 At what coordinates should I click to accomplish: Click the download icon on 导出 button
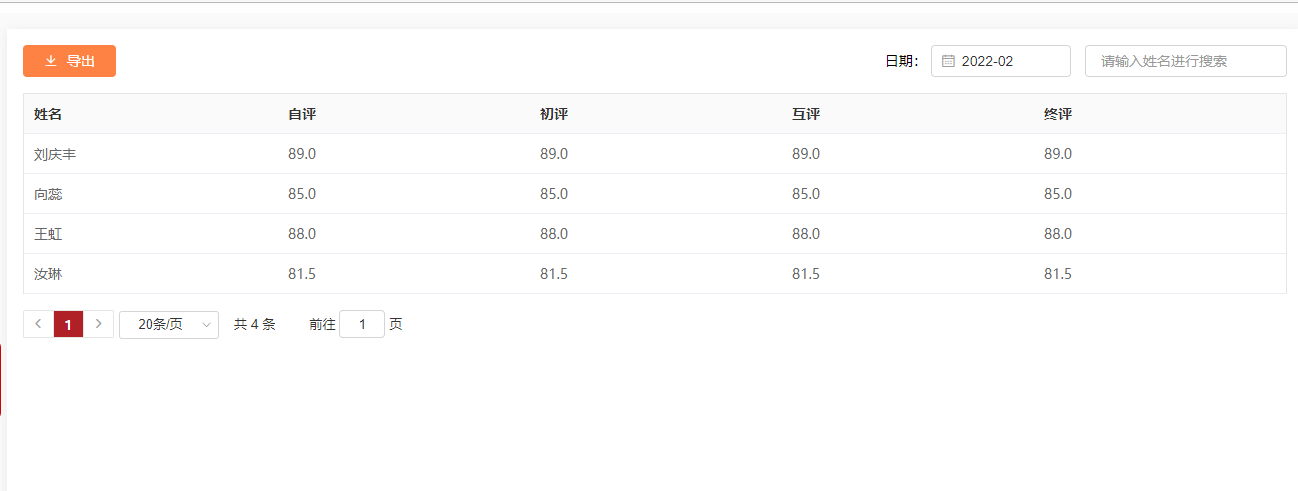tap(51, 61)
